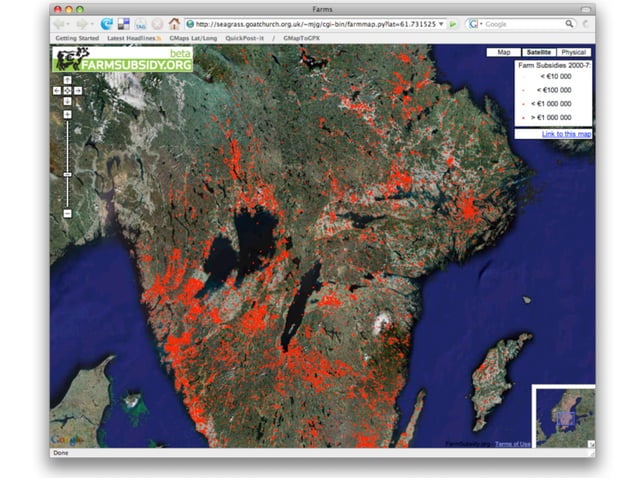Reload the page with the refresh icon

point(106,23)
